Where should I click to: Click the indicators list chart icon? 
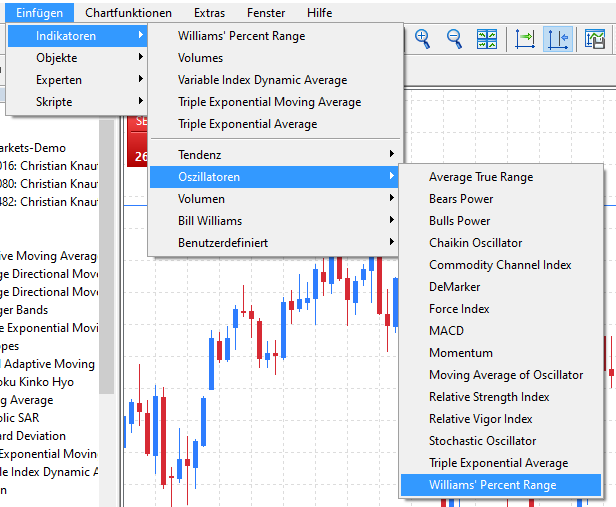595,39
